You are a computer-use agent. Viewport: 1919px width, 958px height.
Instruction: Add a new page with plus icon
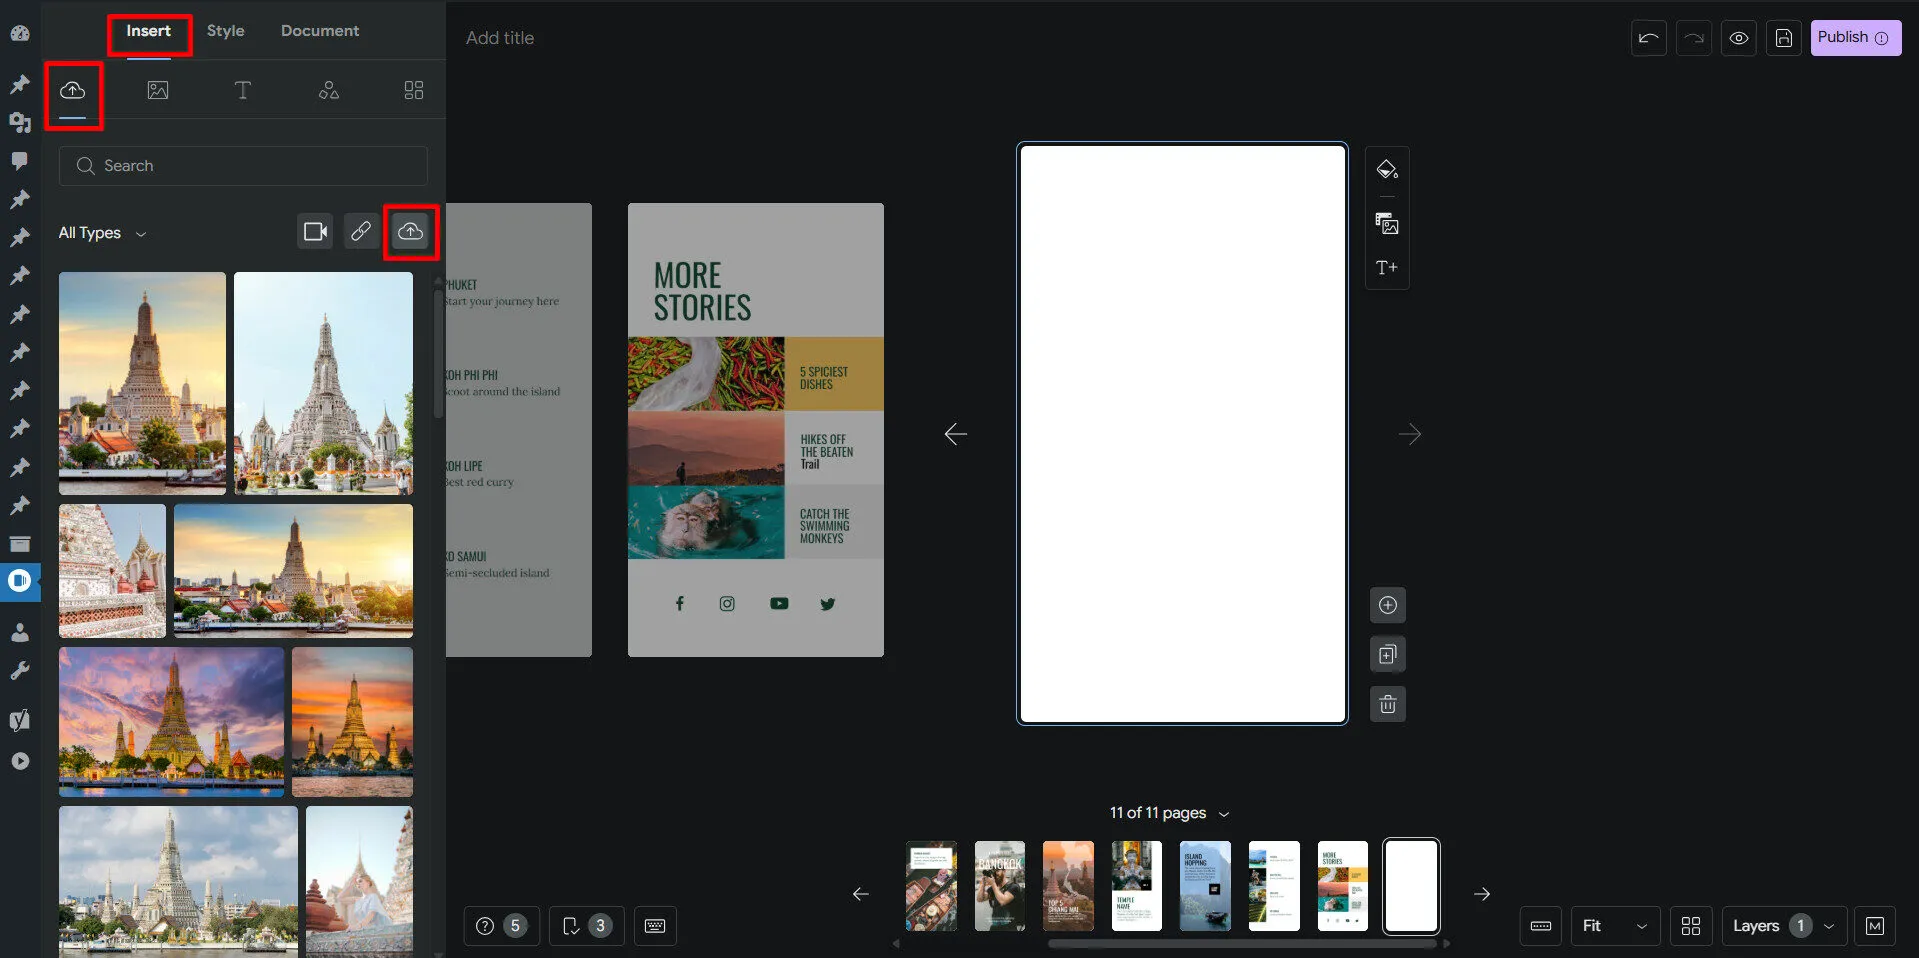pyautogui.click(x=1387, y=605)
